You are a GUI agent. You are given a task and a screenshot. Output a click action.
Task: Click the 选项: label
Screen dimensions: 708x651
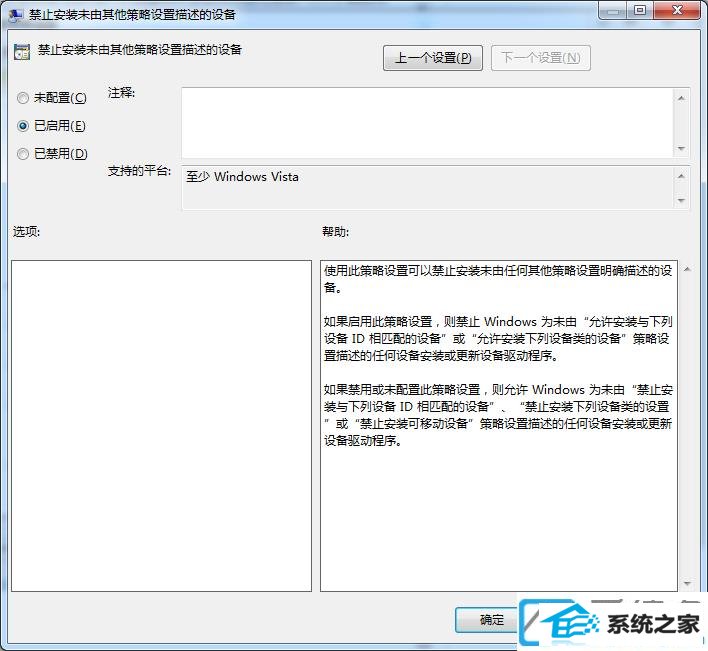(26, 232)
